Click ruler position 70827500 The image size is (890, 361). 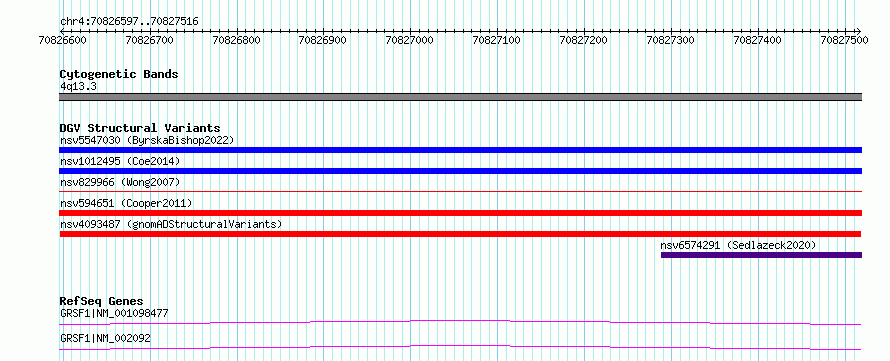(x=845, y=40)
